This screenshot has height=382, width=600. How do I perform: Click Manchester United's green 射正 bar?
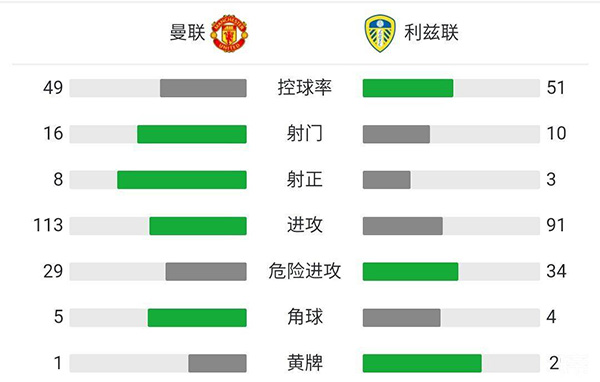[182, 180]
